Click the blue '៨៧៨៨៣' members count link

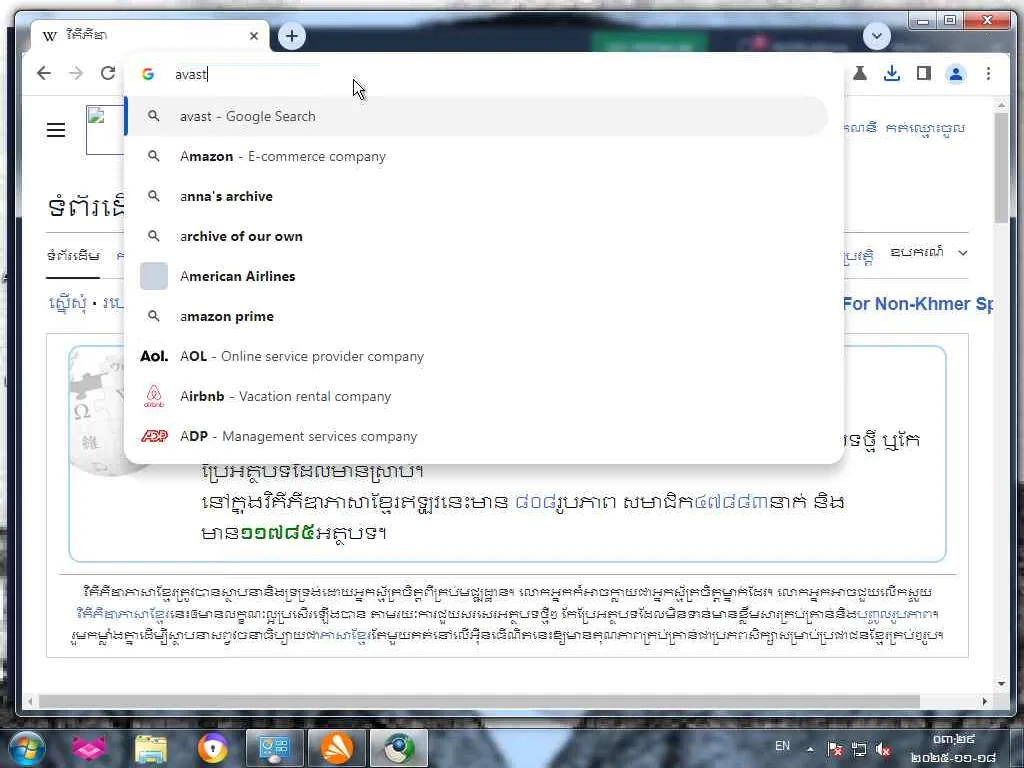(x=731, y=502)
